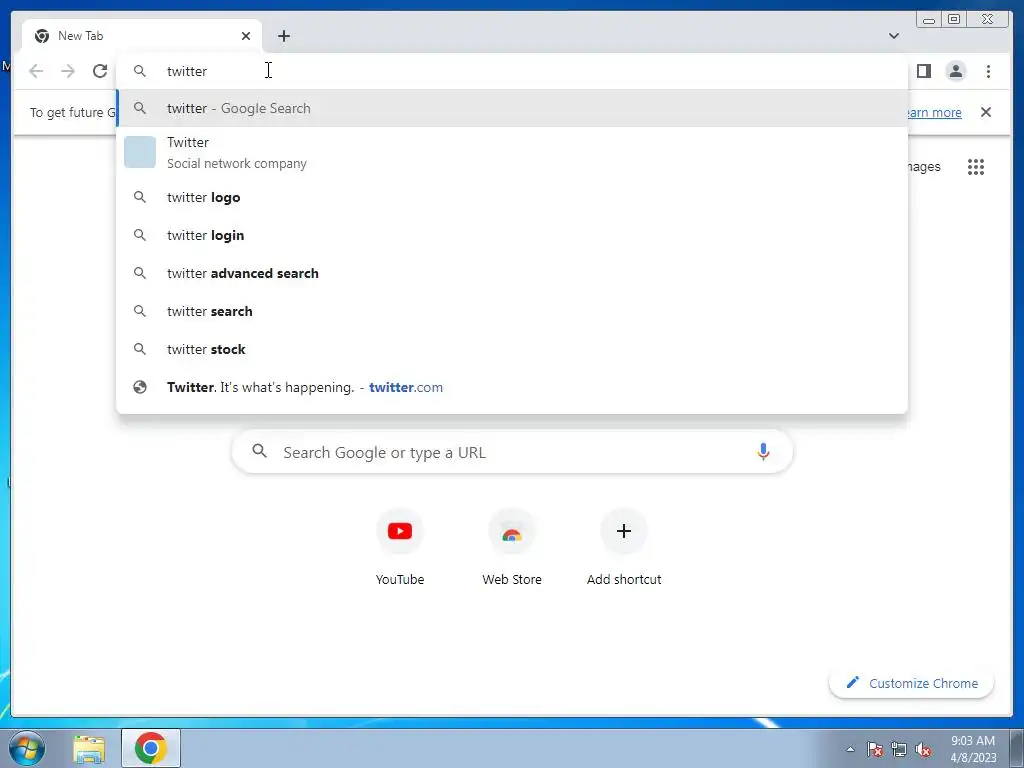Click the Chrome taskbar icon
Image resolution: width=1024 pixels, height=768 pixels.
(x=151, y=748)
